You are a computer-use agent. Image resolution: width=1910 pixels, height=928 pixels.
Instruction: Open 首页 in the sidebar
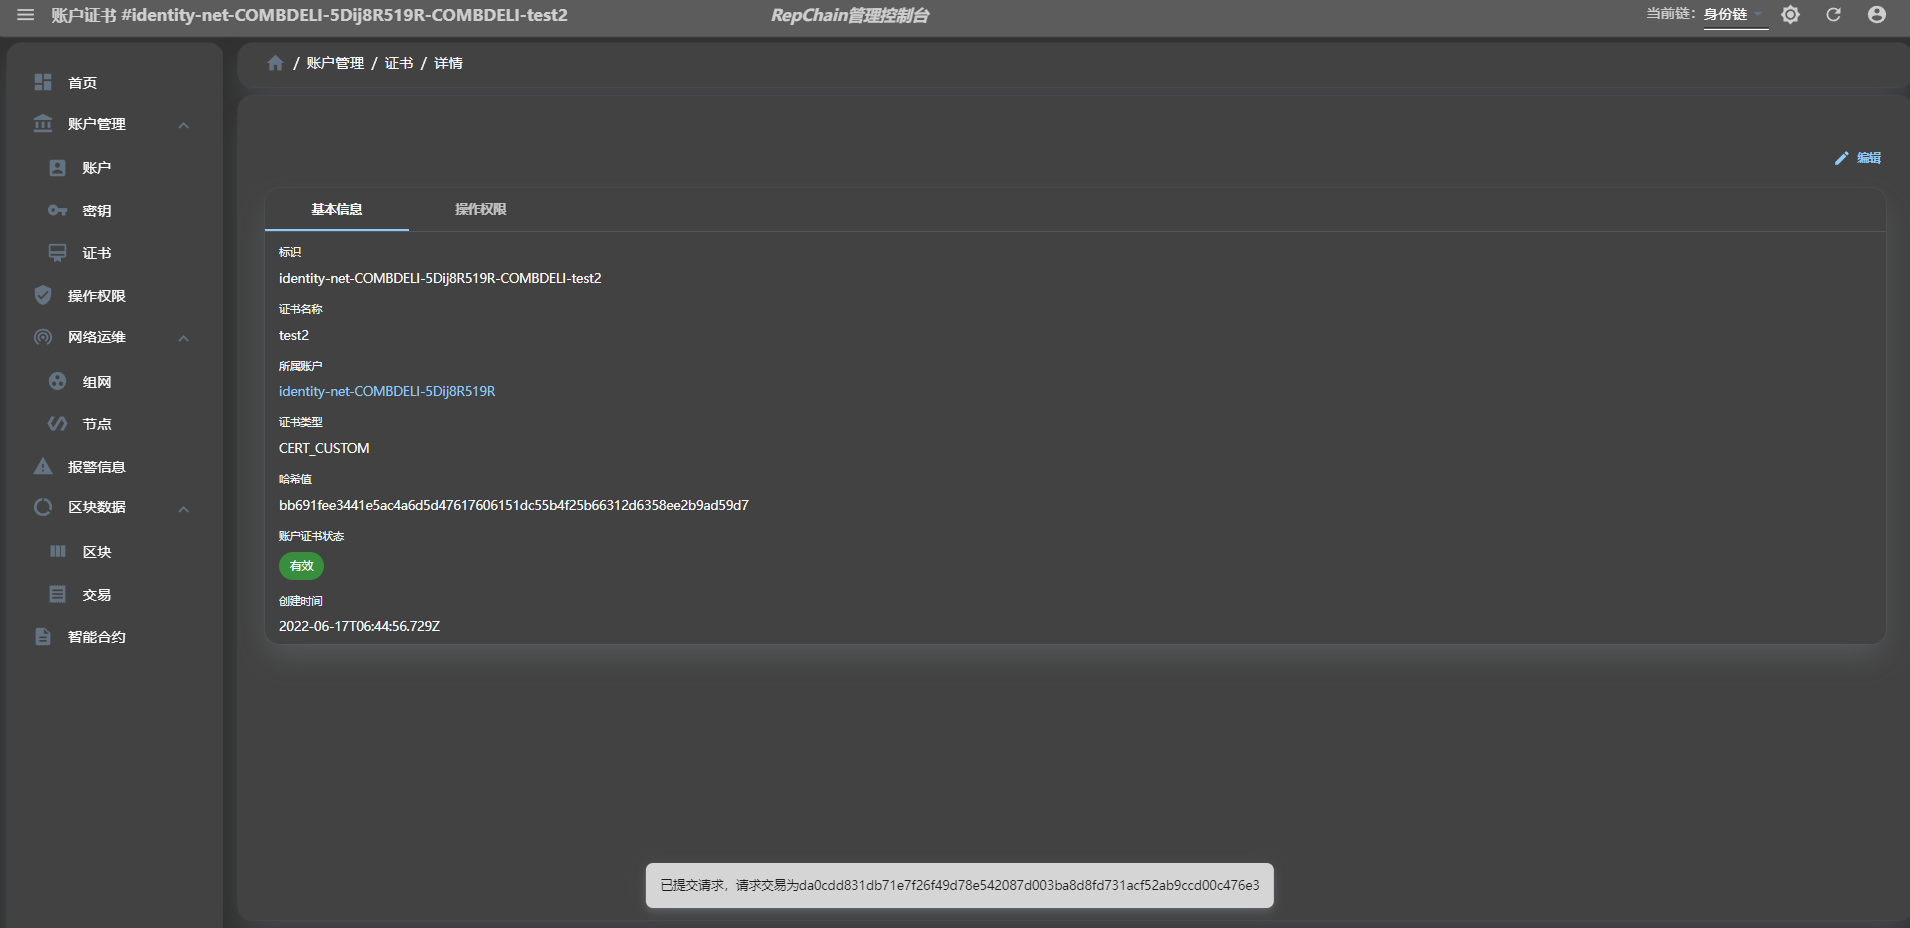click(x=82, y=83)
